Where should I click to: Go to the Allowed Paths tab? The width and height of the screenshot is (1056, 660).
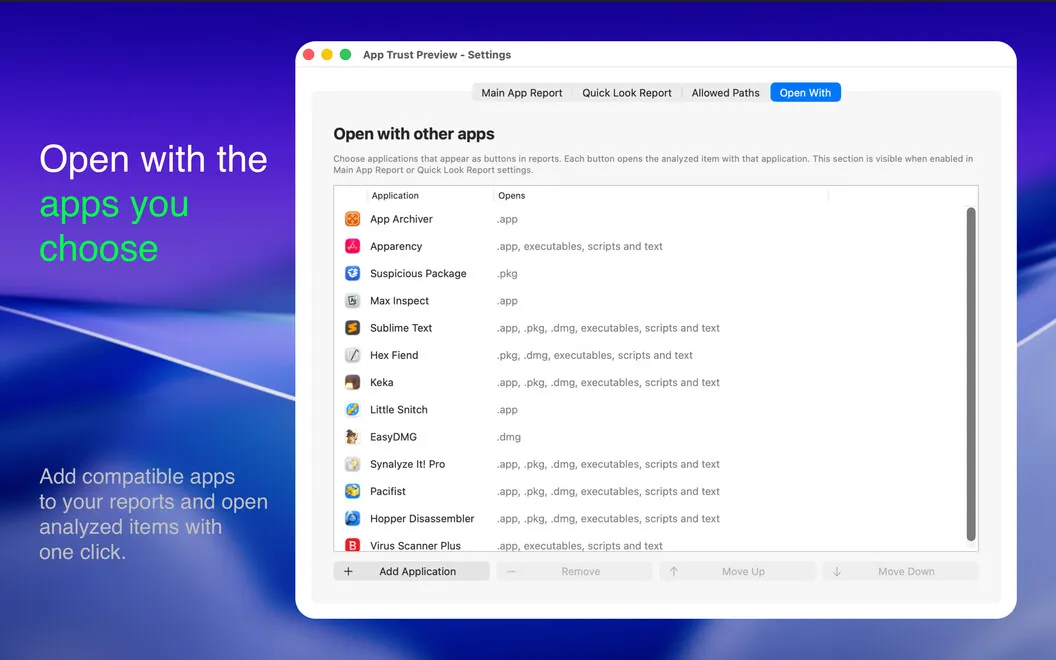(725, 93)
